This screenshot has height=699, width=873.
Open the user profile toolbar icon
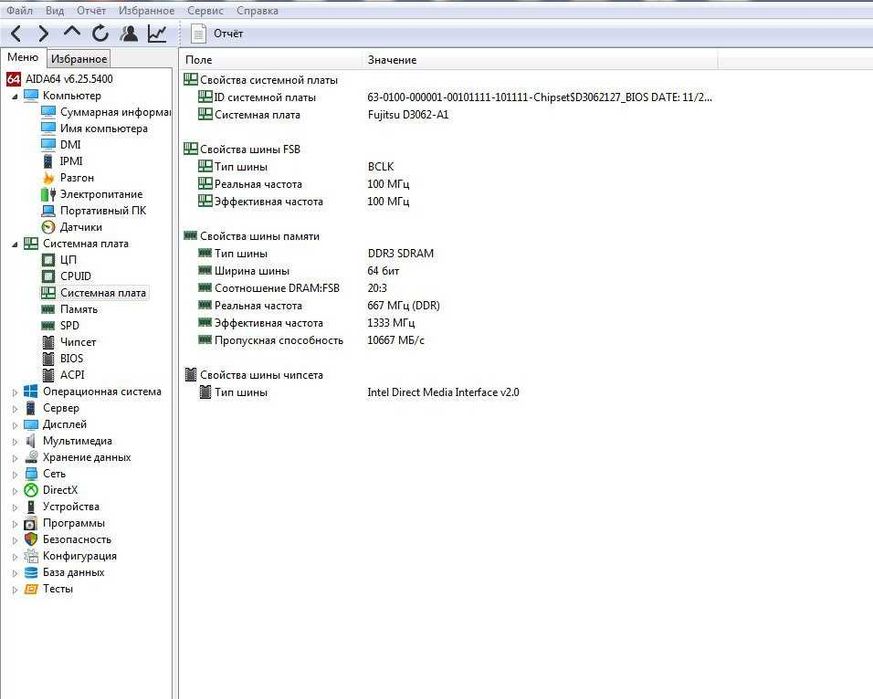129,33
